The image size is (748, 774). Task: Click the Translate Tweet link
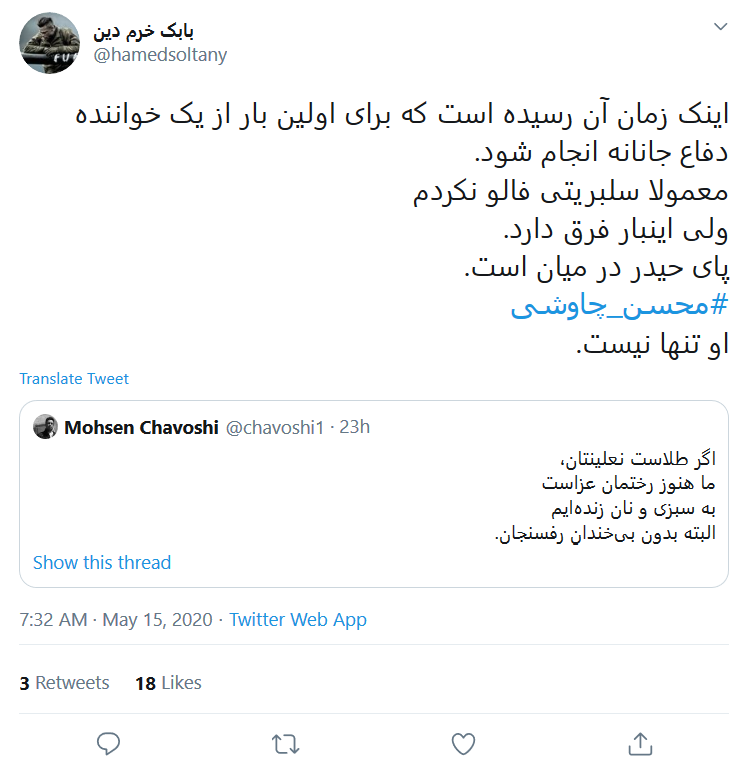point(74,378)
